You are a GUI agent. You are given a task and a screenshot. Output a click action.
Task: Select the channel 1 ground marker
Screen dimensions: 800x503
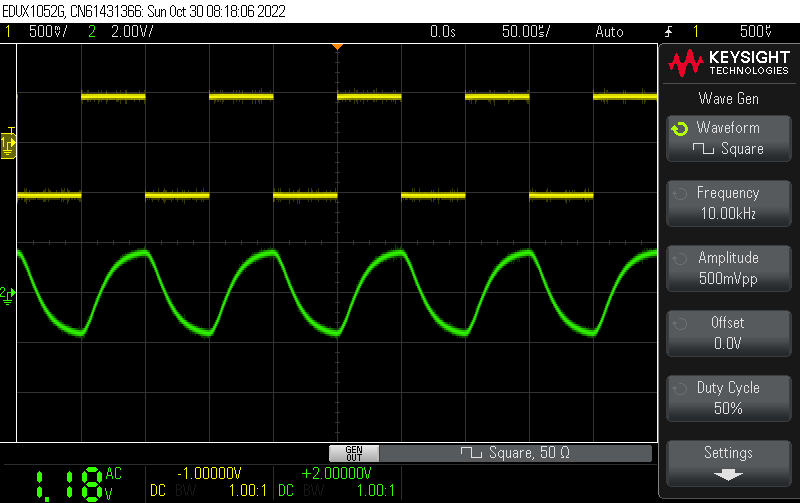[9, 146]
